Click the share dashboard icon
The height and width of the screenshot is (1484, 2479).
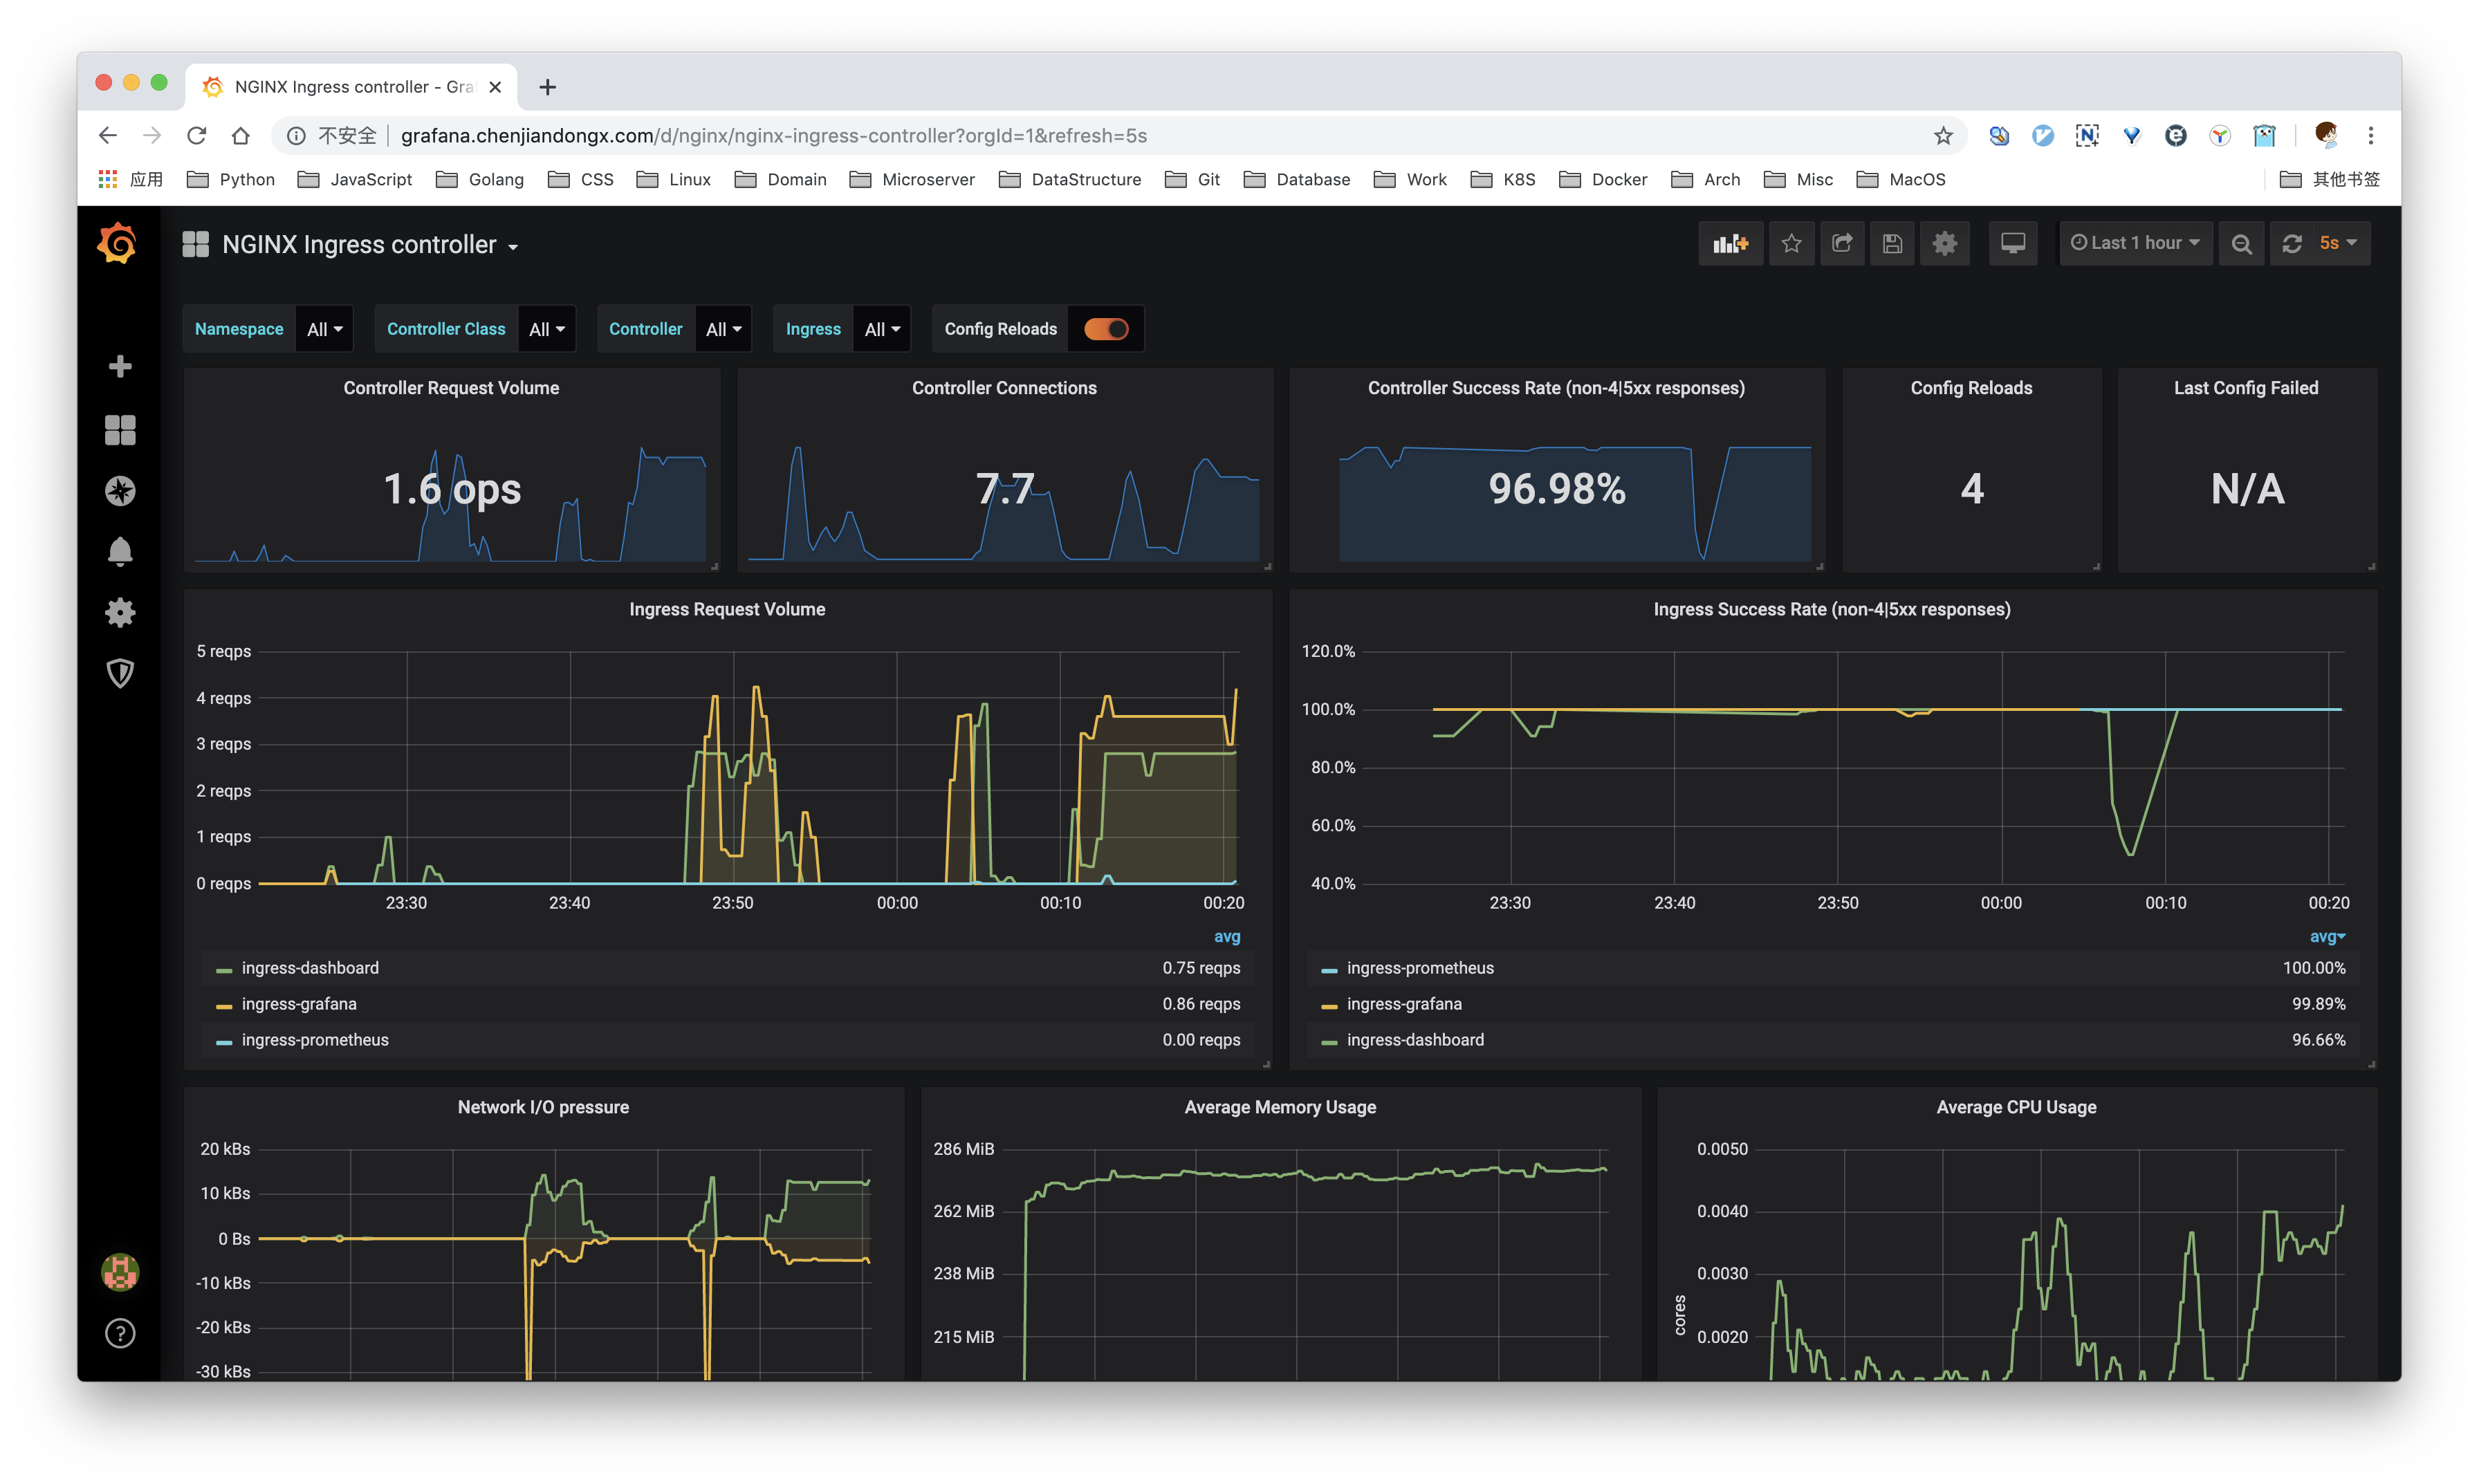pyautogui.click(x=1842, y=243)
